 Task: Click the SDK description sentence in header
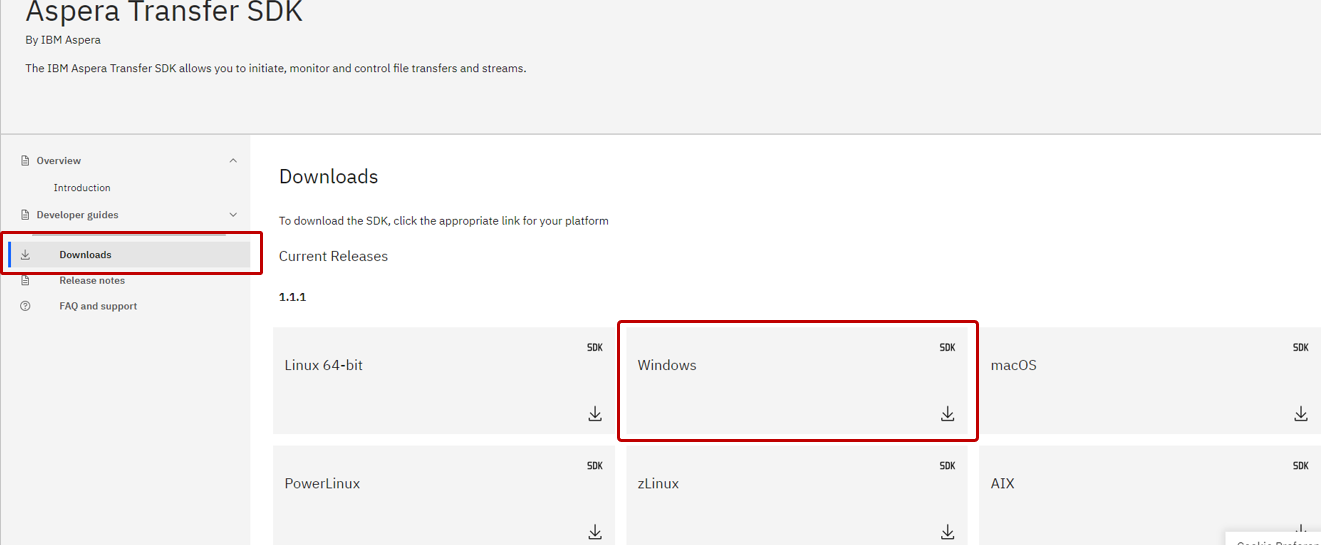(275, 69)
